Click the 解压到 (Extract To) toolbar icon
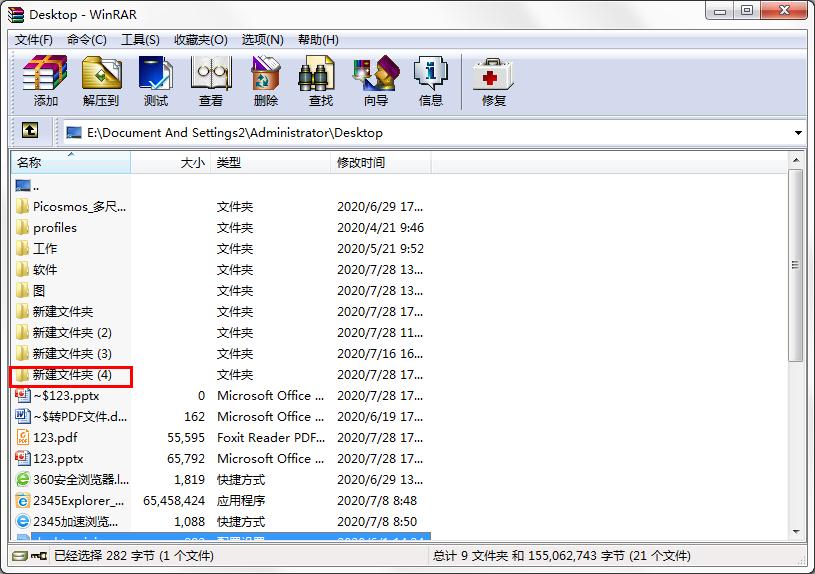Image resolution: width=815 pixels, height=574 pixels. tap(101, 73)
